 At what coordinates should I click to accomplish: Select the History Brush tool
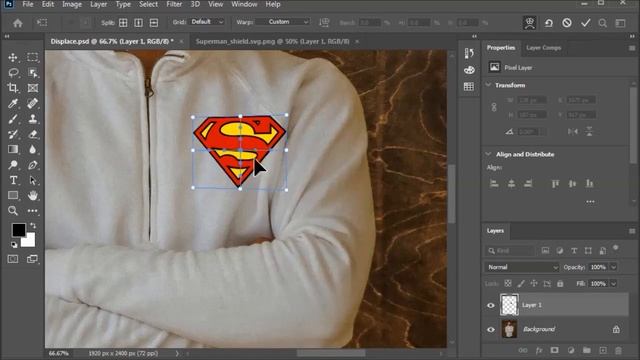coord(13,134)
